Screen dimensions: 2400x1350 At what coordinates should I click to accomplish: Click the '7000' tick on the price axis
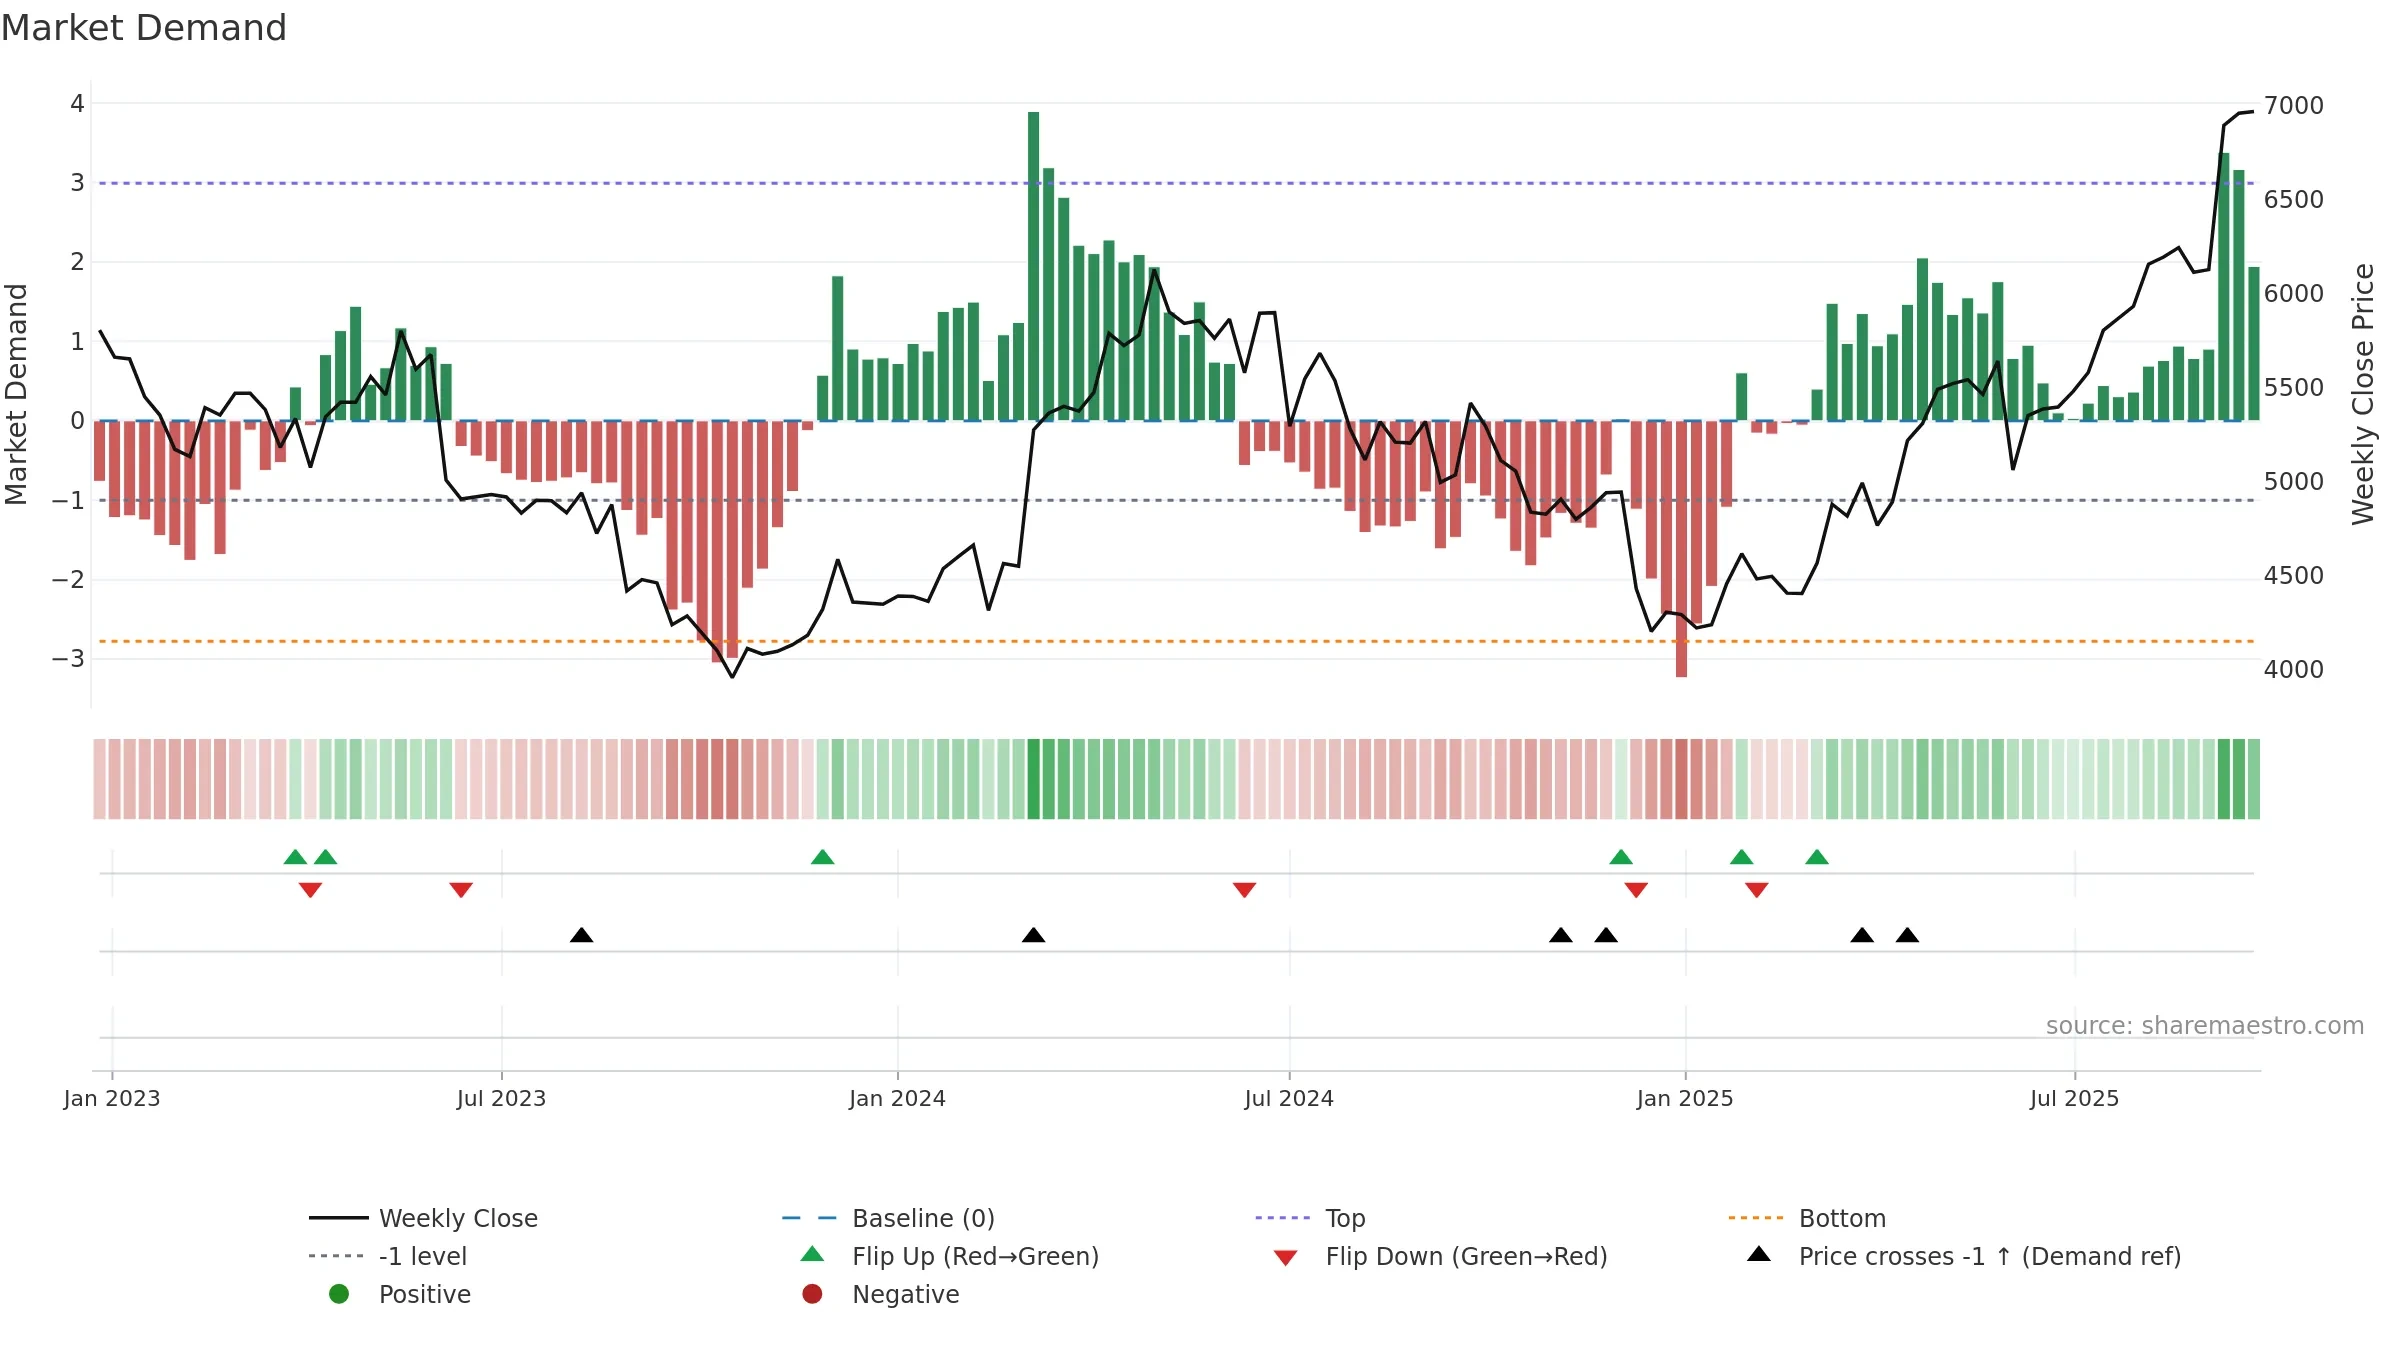pyautogui.click(x=2294, y=106)
